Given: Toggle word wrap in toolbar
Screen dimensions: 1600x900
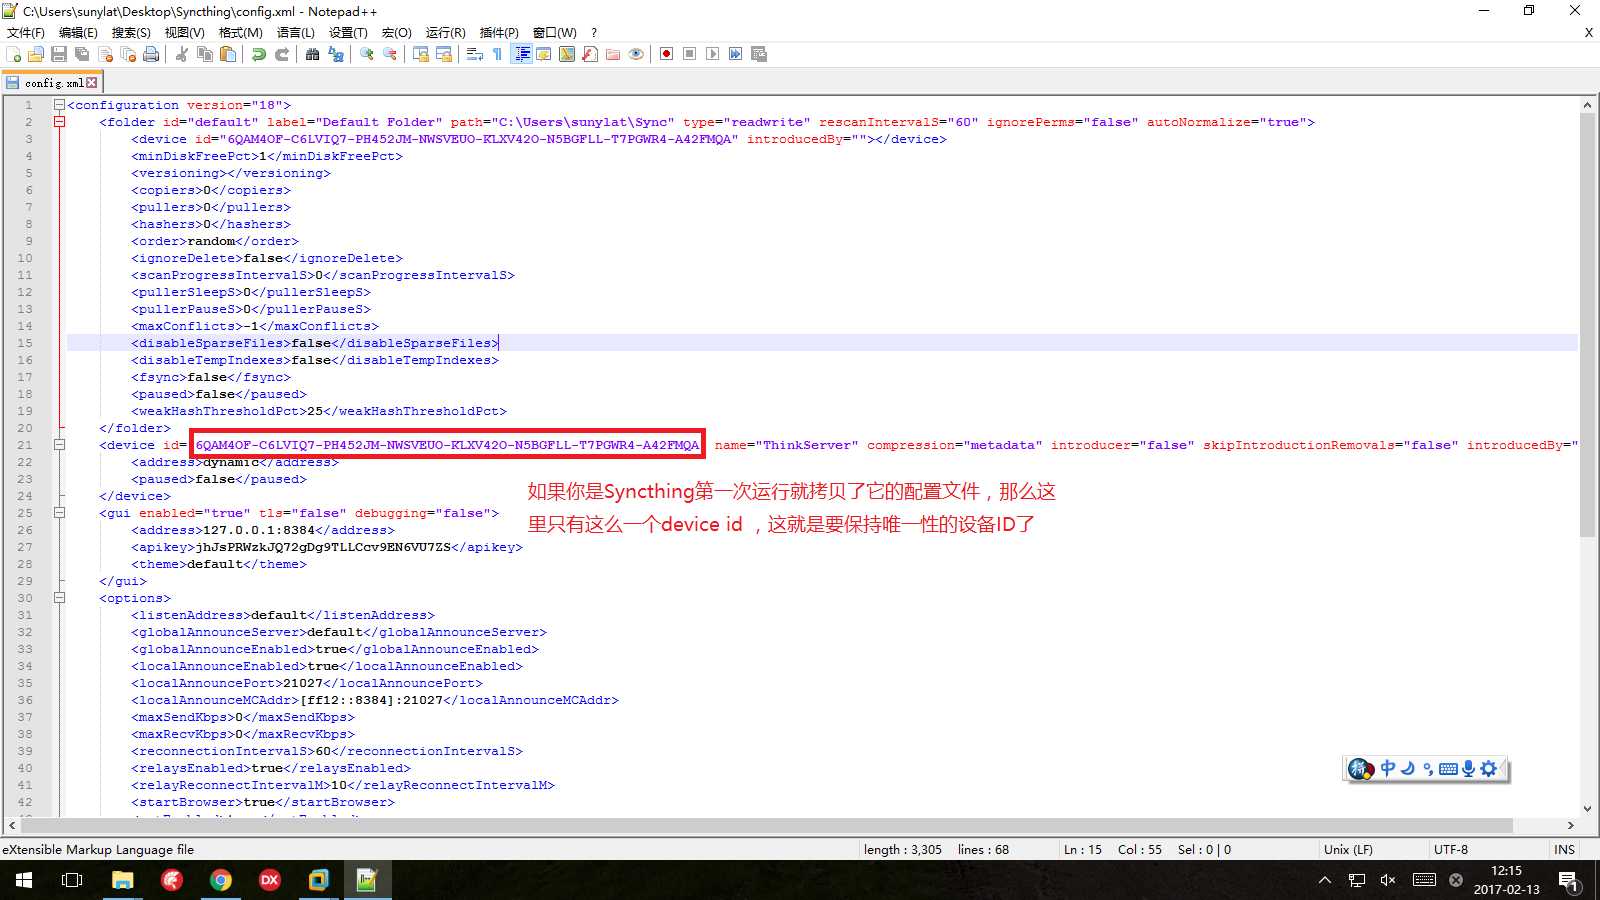Looking at the screenshot, I should [475, 54].
